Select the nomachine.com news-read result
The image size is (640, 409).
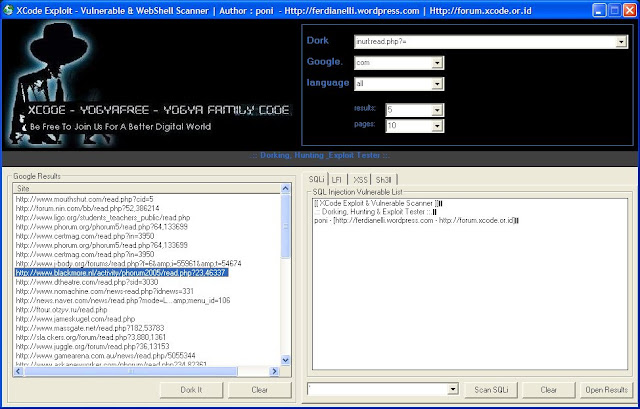point(105,291)
